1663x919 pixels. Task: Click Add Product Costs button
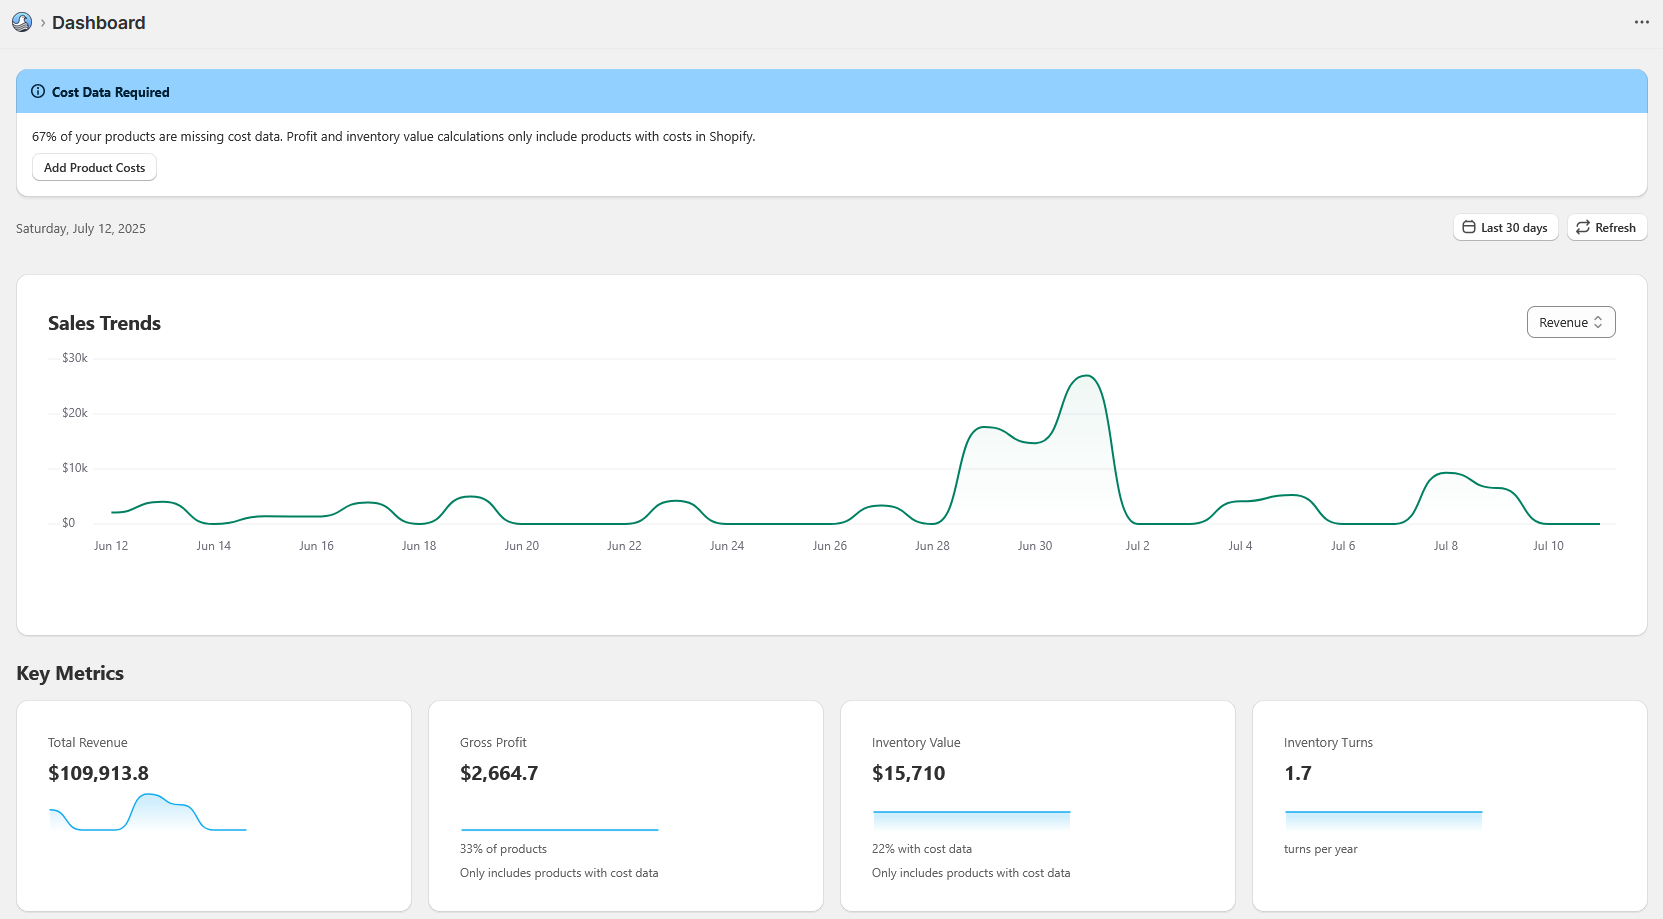[95, 168]
